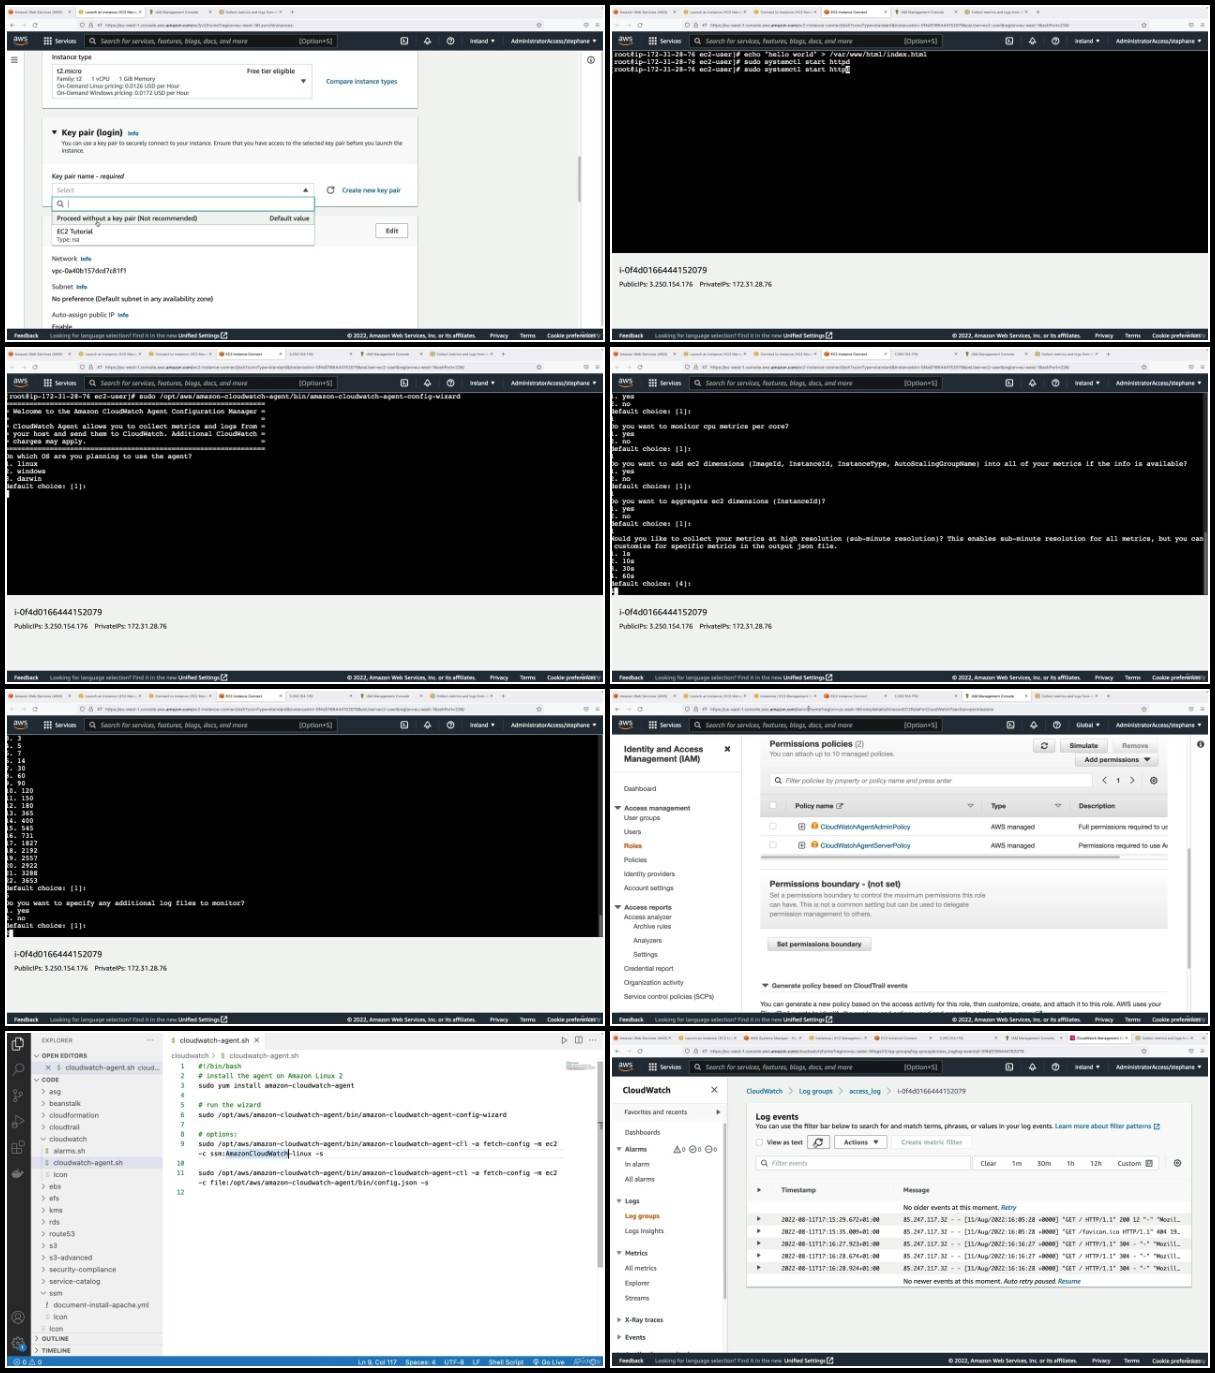The height and width of the screenshot is (1373, 1215).
Task: Click the 30m time range filter
Action: pos(1043,1163)
